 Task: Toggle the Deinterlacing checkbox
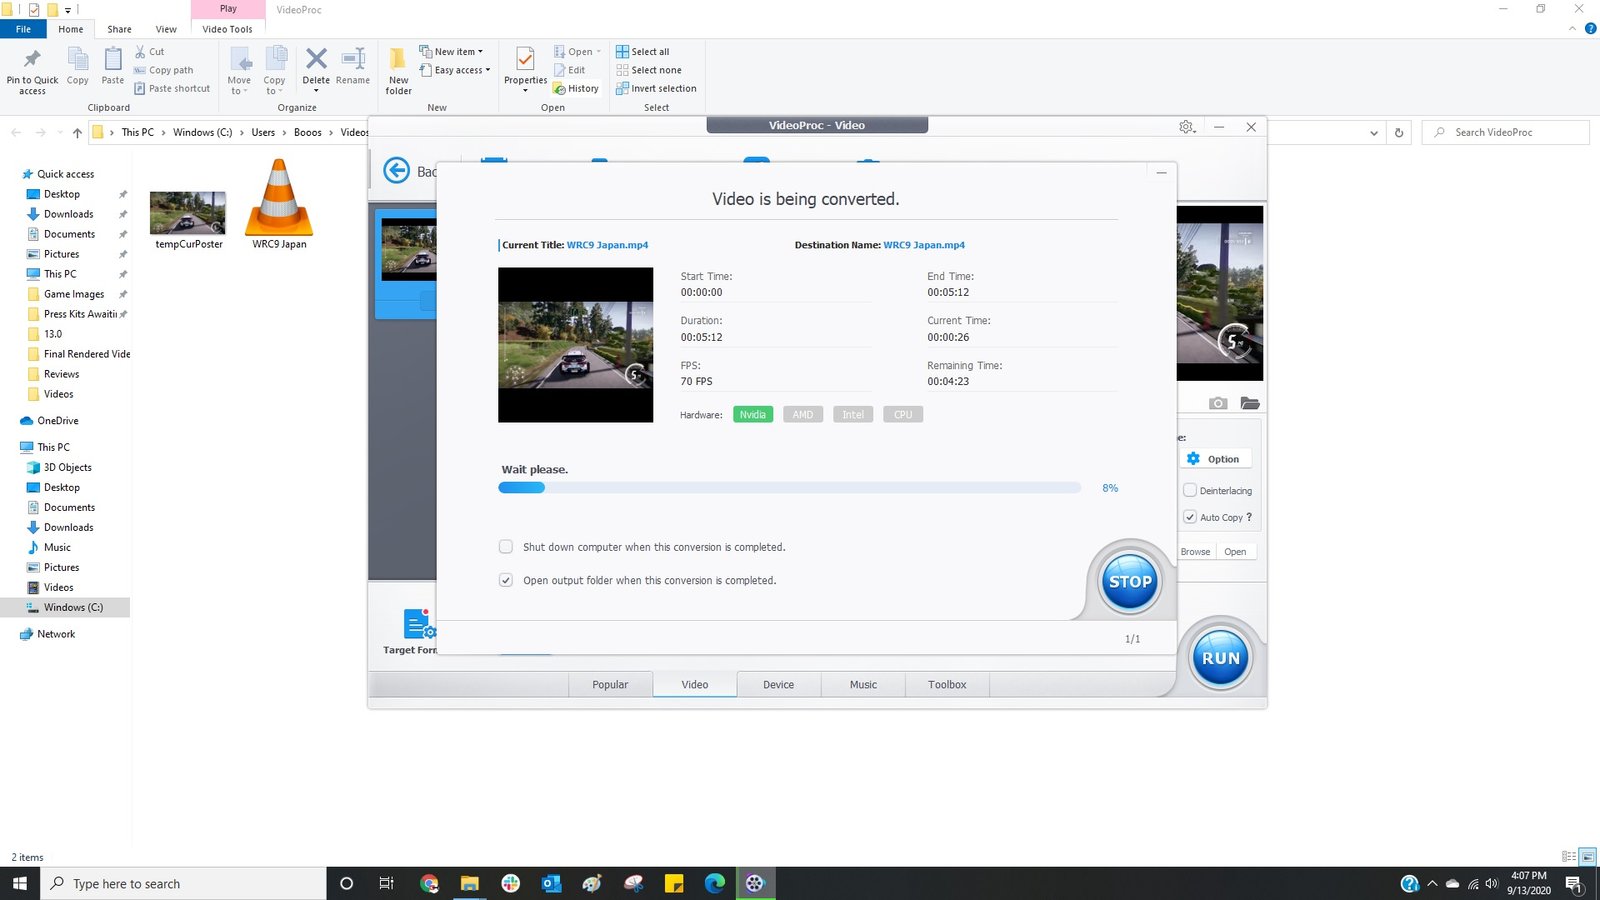[1190, 490]
